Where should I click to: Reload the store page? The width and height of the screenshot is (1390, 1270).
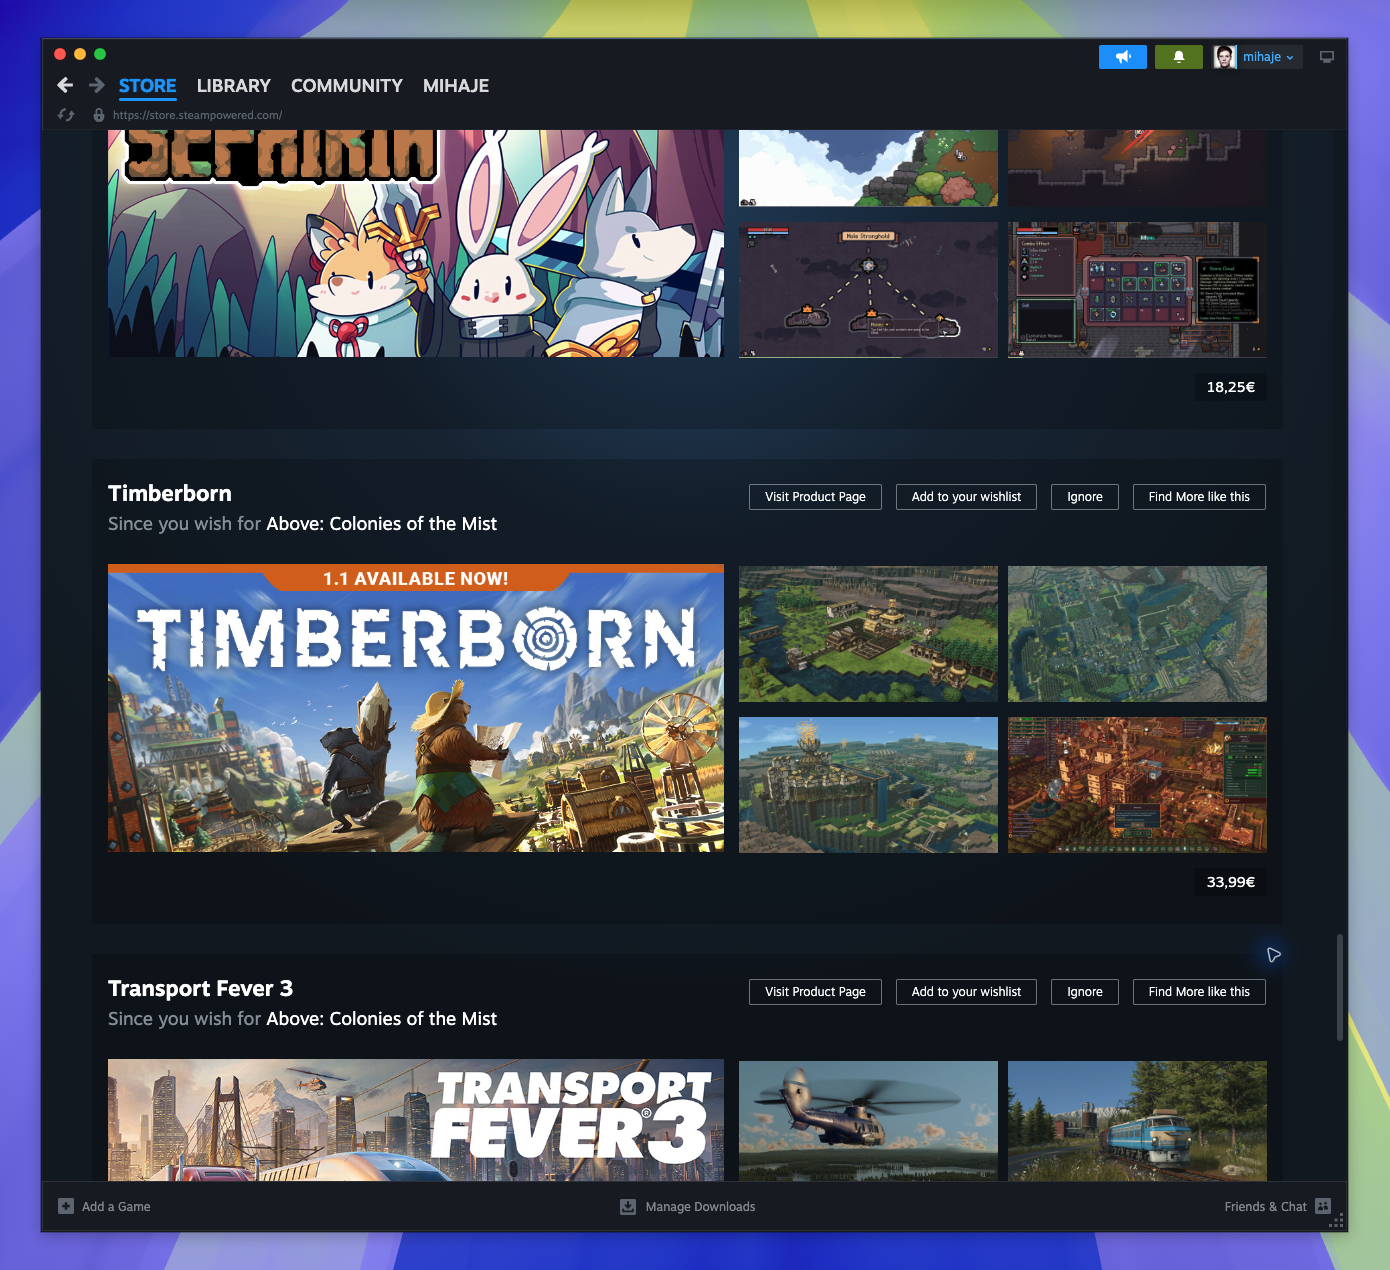(66, 115)
